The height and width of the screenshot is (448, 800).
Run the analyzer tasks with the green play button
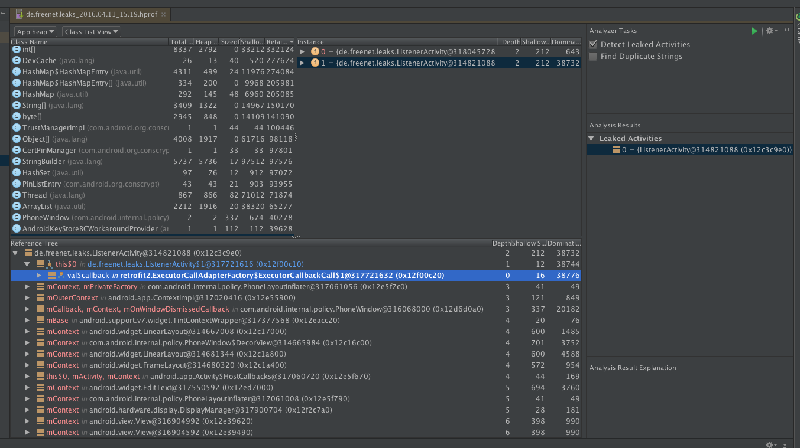tap(754, 31)
